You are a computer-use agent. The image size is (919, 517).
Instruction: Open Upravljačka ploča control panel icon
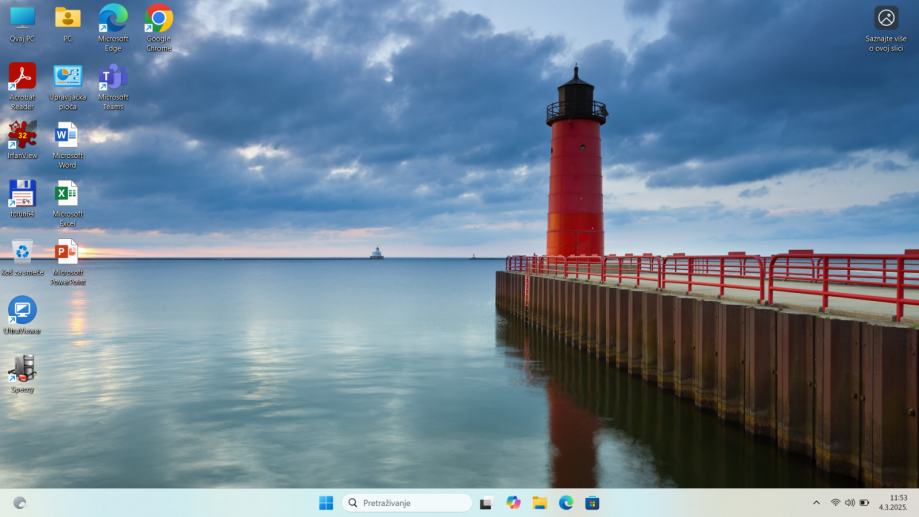tap(68, 86)
